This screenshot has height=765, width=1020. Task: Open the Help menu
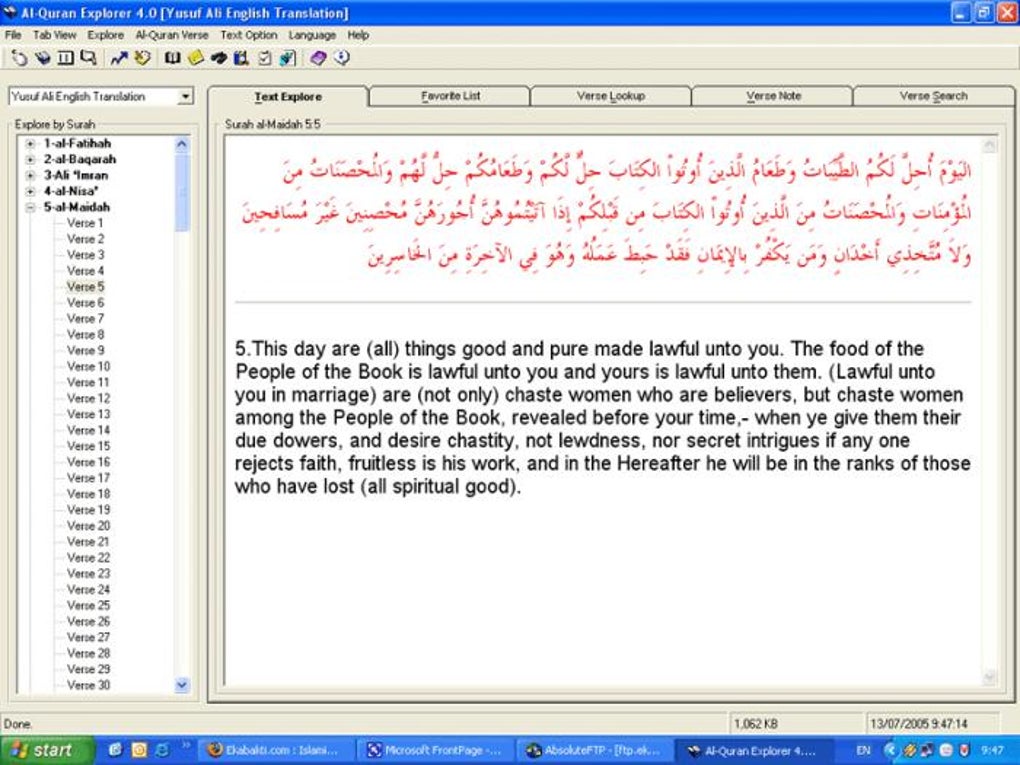358,35
